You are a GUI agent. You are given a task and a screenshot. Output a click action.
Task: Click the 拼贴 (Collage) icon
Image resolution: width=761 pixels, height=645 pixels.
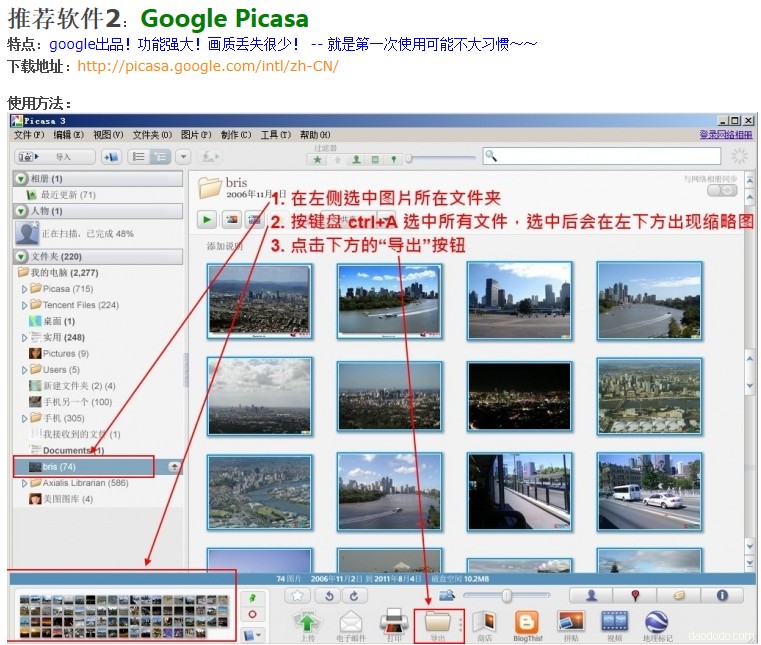[571, 622]
